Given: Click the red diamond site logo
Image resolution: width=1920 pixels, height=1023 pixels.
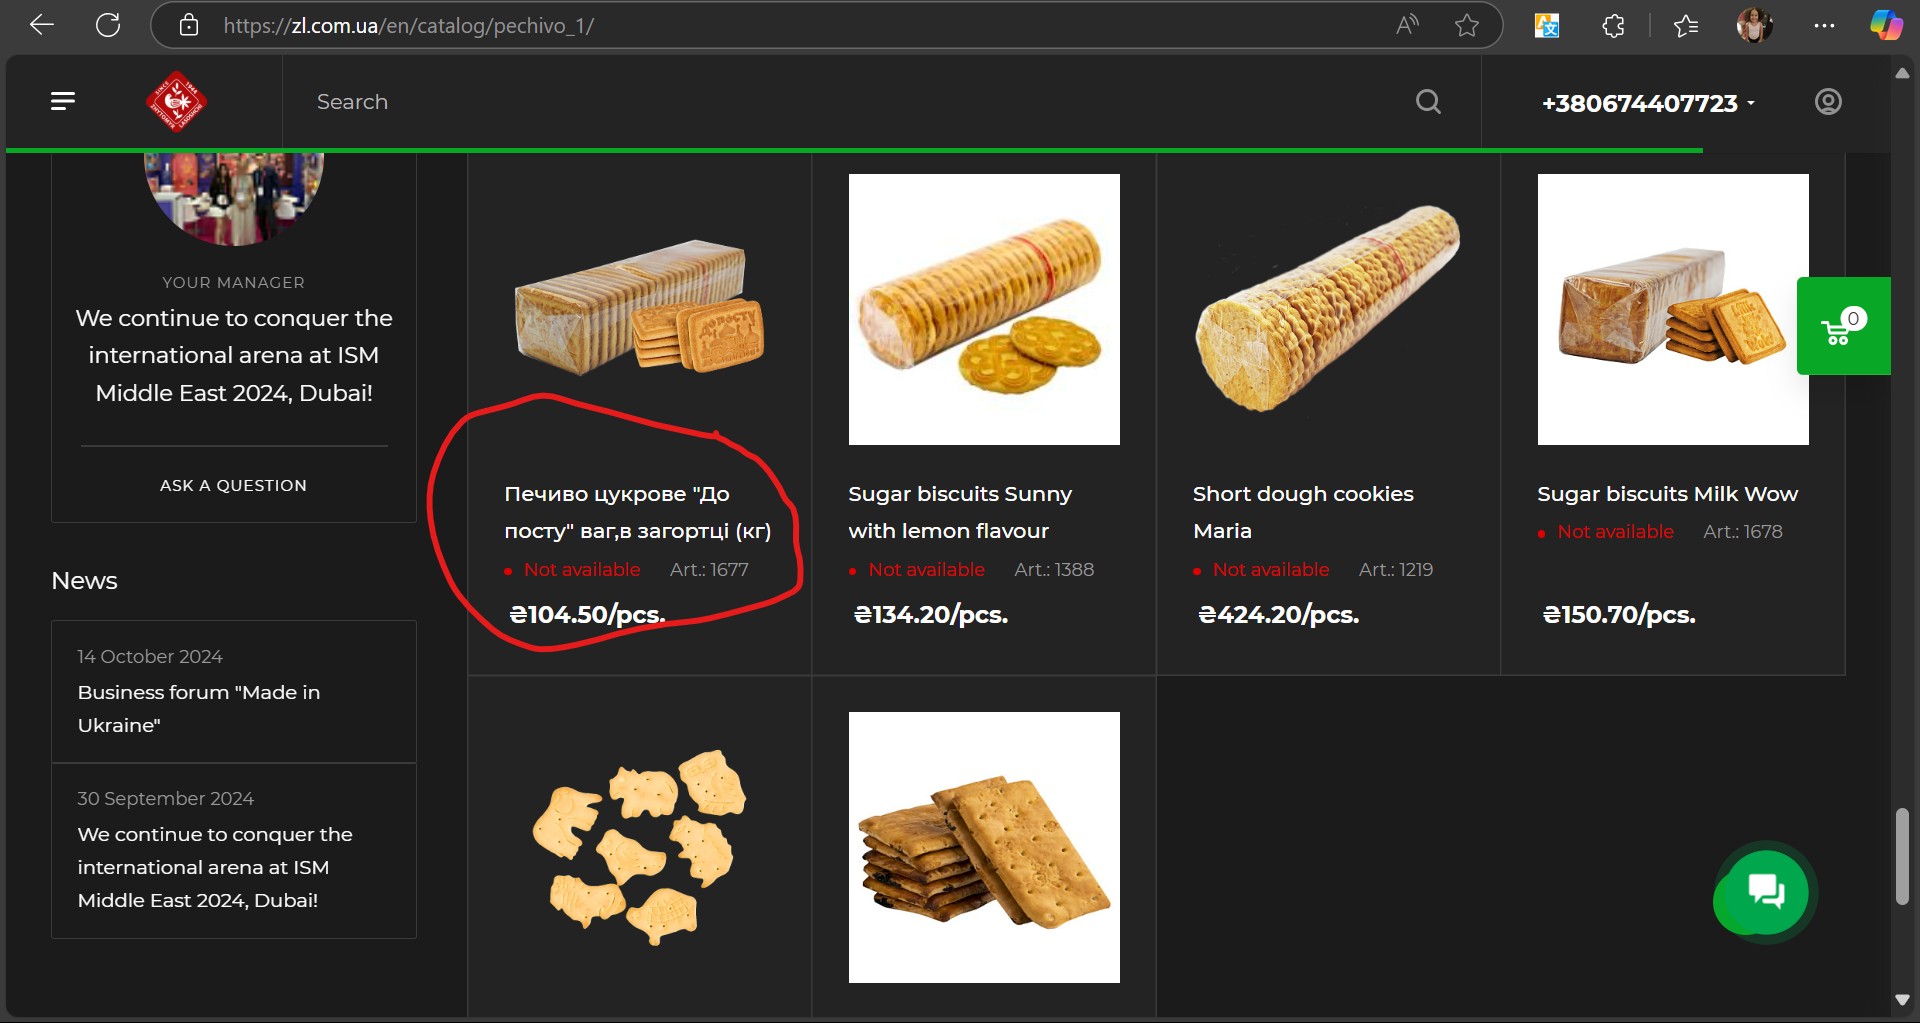Looking at the screenshot, I should (x=177, y=101).
